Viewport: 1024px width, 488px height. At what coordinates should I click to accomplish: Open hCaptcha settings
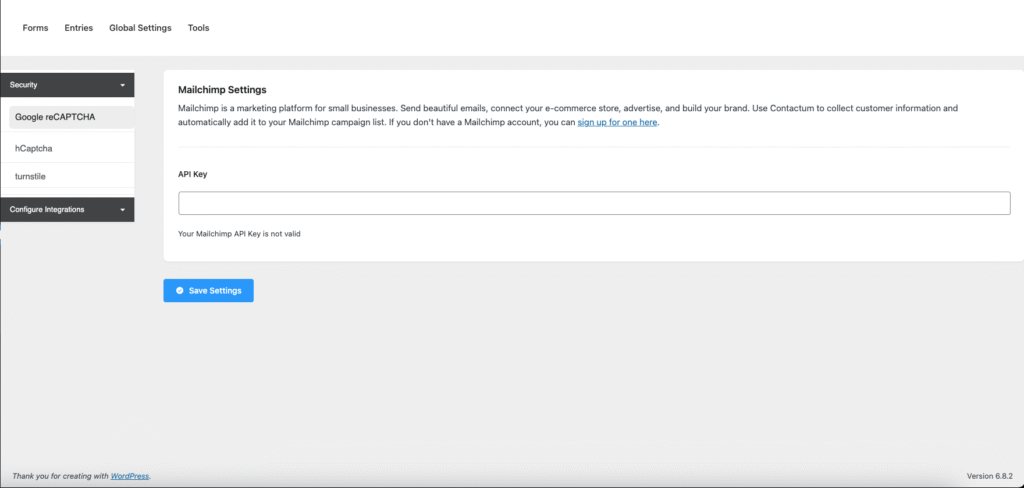click(33, 148)
